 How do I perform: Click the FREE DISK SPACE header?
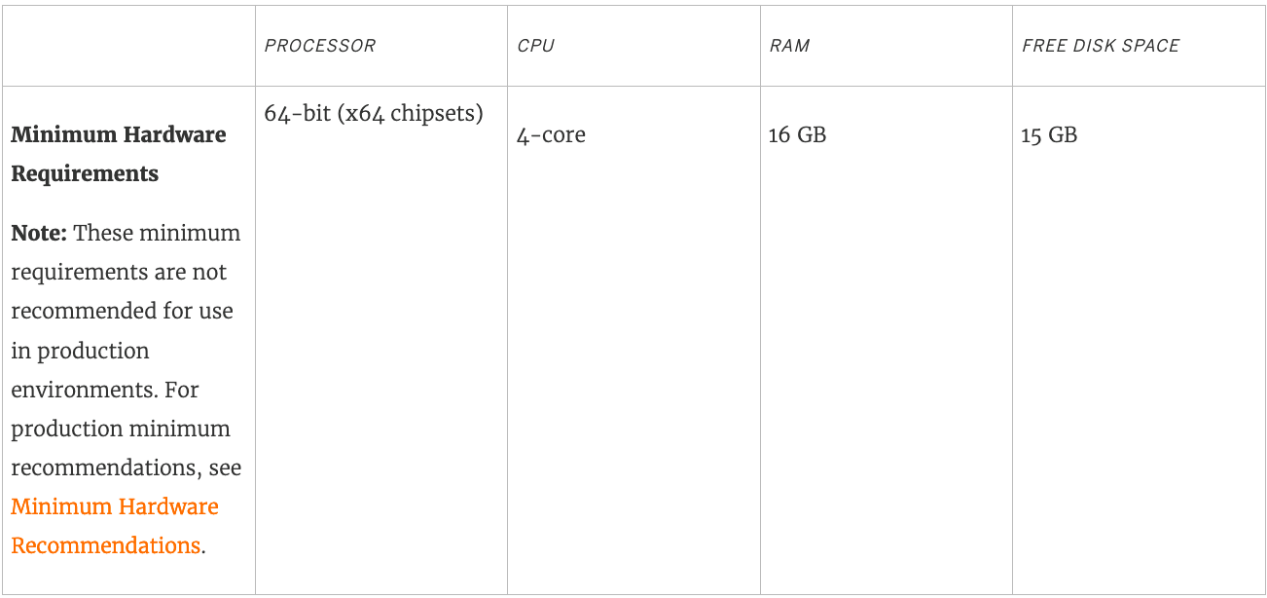point(1100,46)
